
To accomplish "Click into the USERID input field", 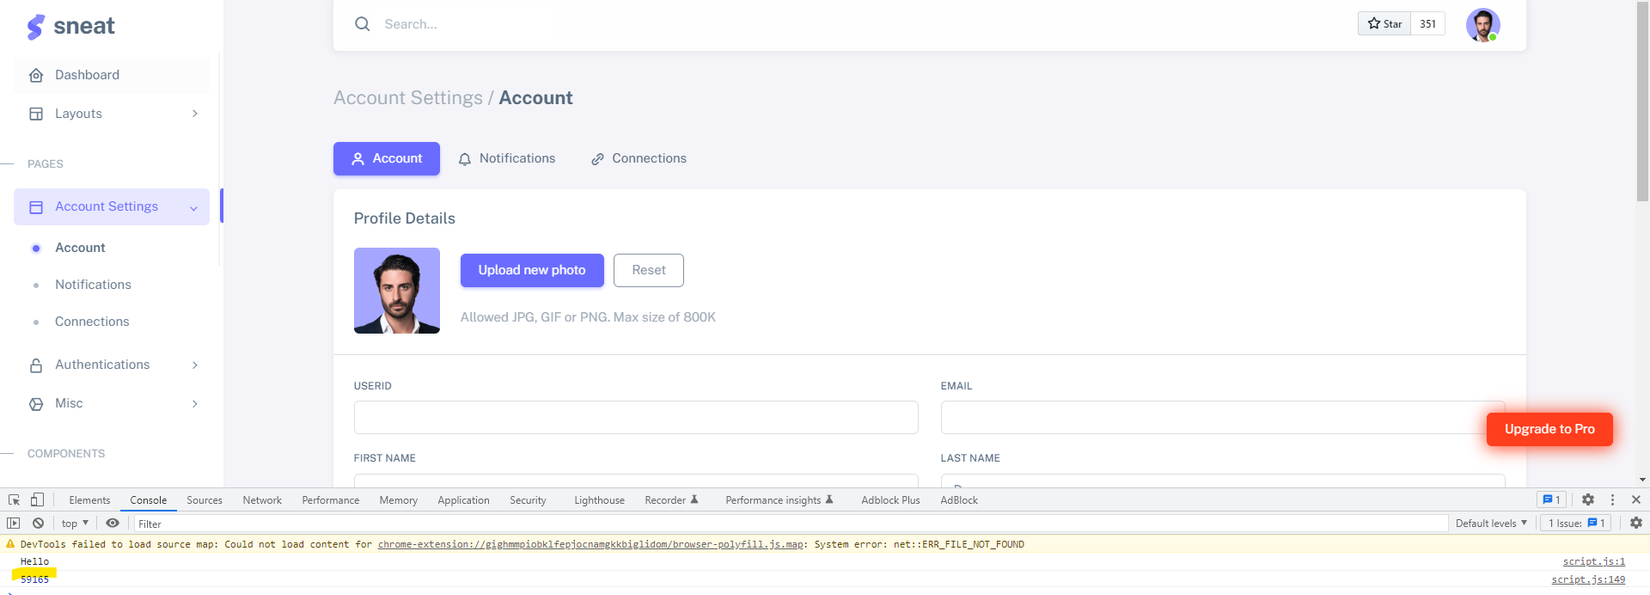I will (635, 417).
